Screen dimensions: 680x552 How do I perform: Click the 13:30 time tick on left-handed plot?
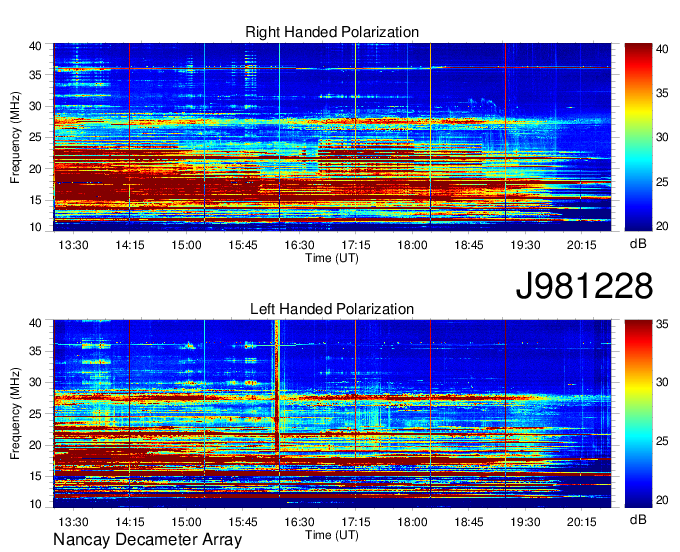(73, 522)
